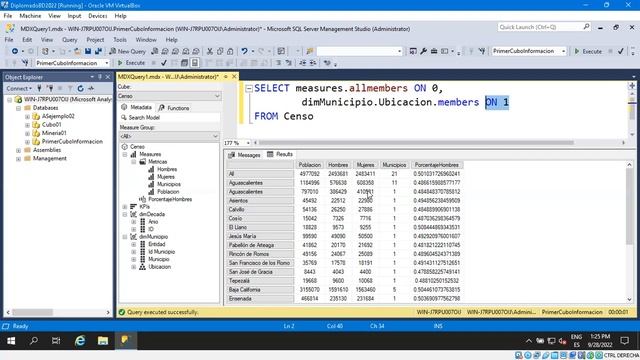
Task: Switch to the Messages results tab
Action: pyautogui.click(x=244, y=155)
